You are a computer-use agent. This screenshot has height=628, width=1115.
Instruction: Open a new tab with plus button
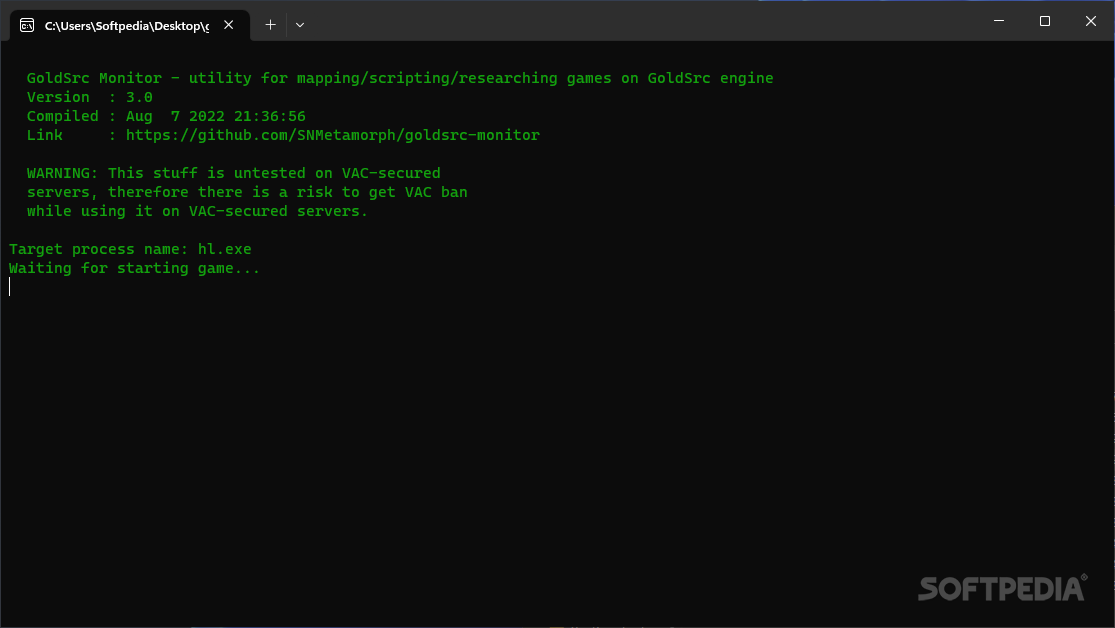270,25
